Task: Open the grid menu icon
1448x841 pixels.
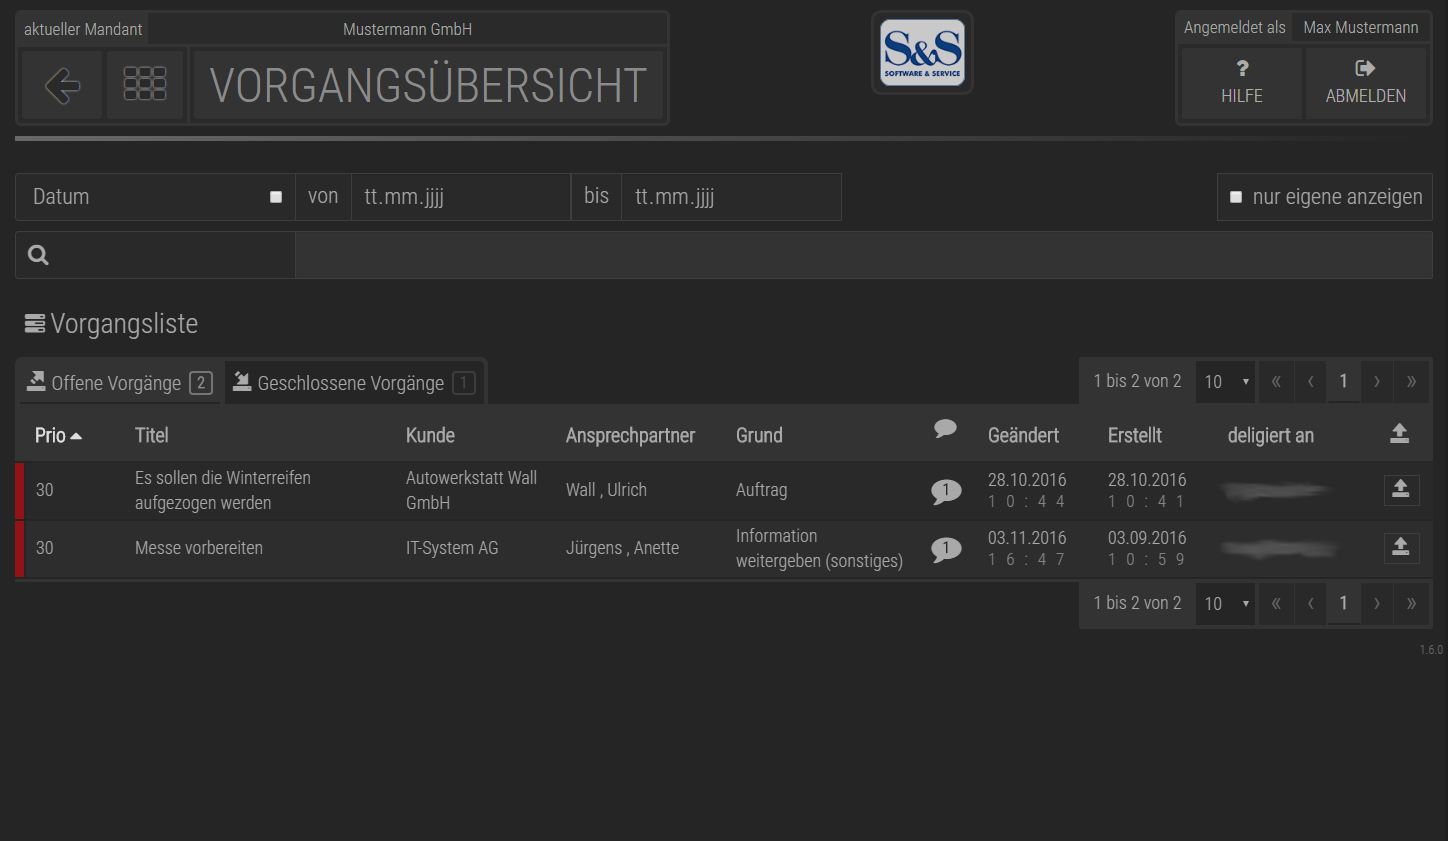Action: tap(145, 85)
